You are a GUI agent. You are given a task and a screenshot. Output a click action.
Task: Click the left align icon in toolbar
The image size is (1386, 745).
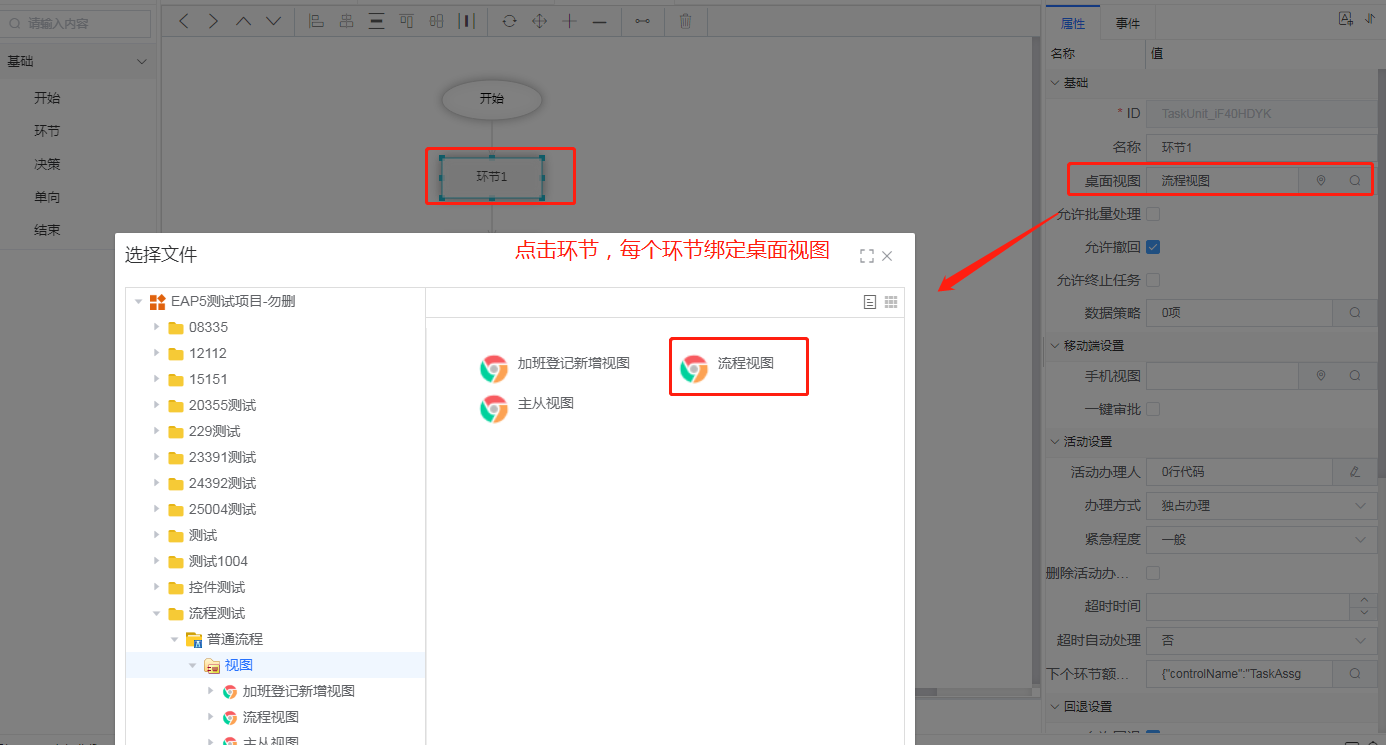click(x=316, y=21)
